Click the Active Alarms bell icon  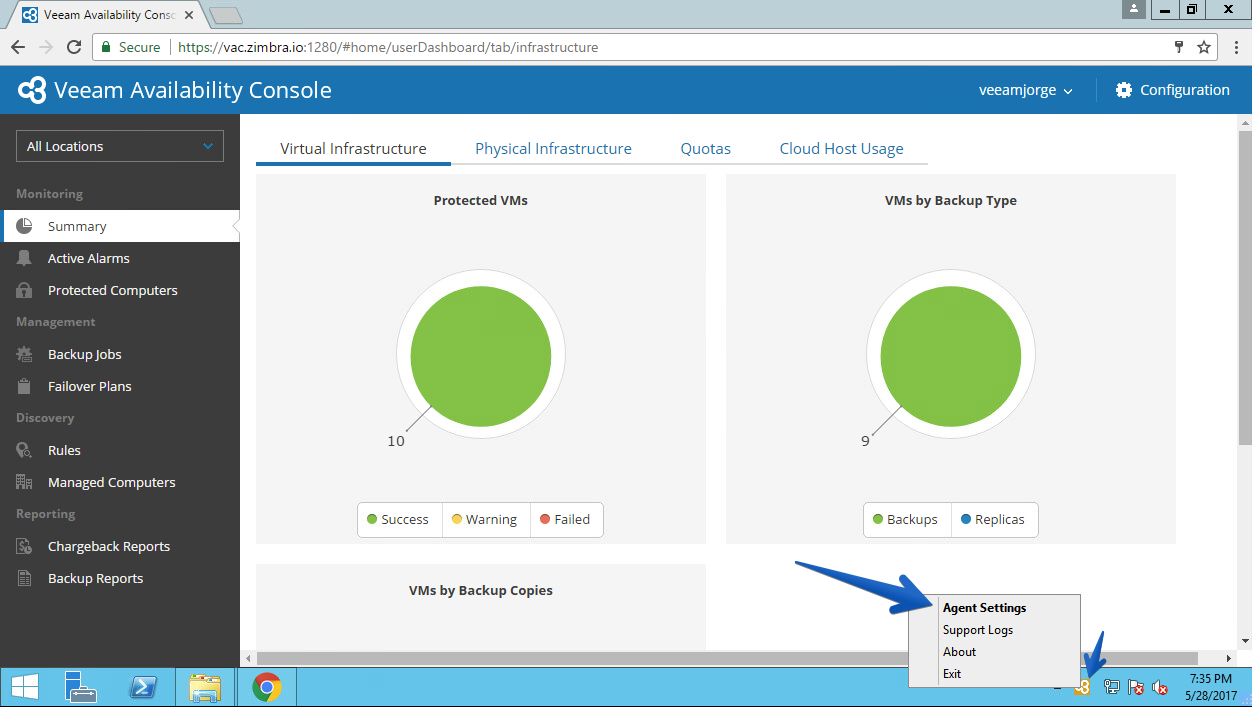[24, 259]
